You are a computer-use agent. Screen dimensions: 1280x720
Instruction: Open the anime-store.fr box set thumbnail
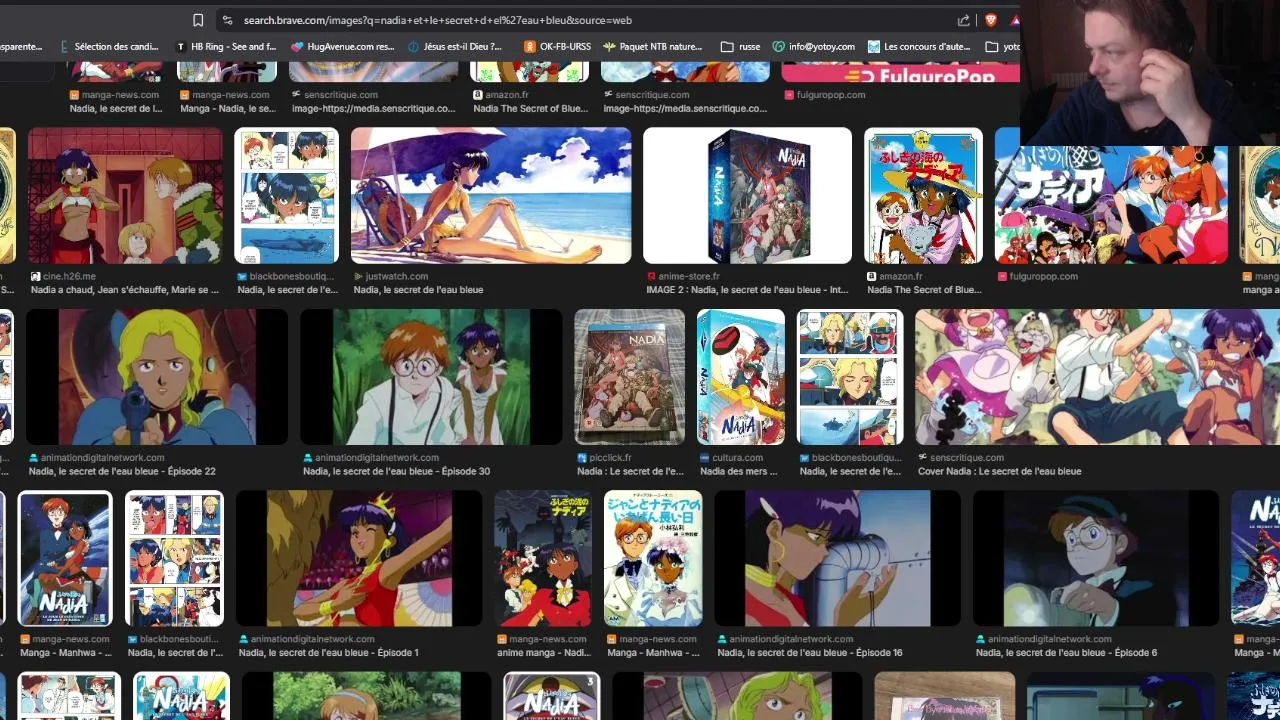747,195
